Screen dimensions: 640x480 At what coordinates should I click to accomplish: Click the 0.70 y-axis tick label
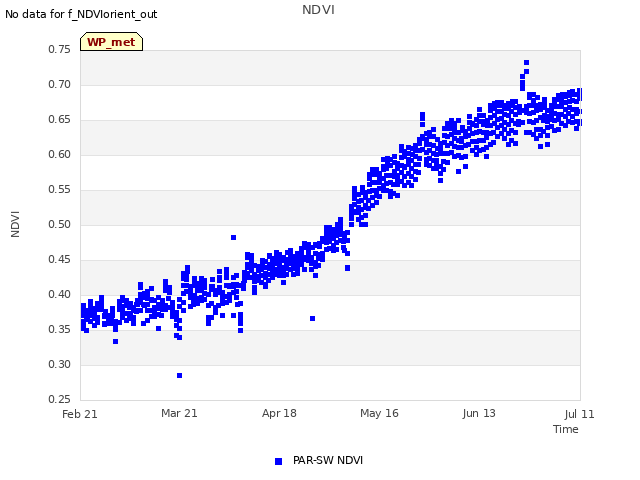pos(59,84)
